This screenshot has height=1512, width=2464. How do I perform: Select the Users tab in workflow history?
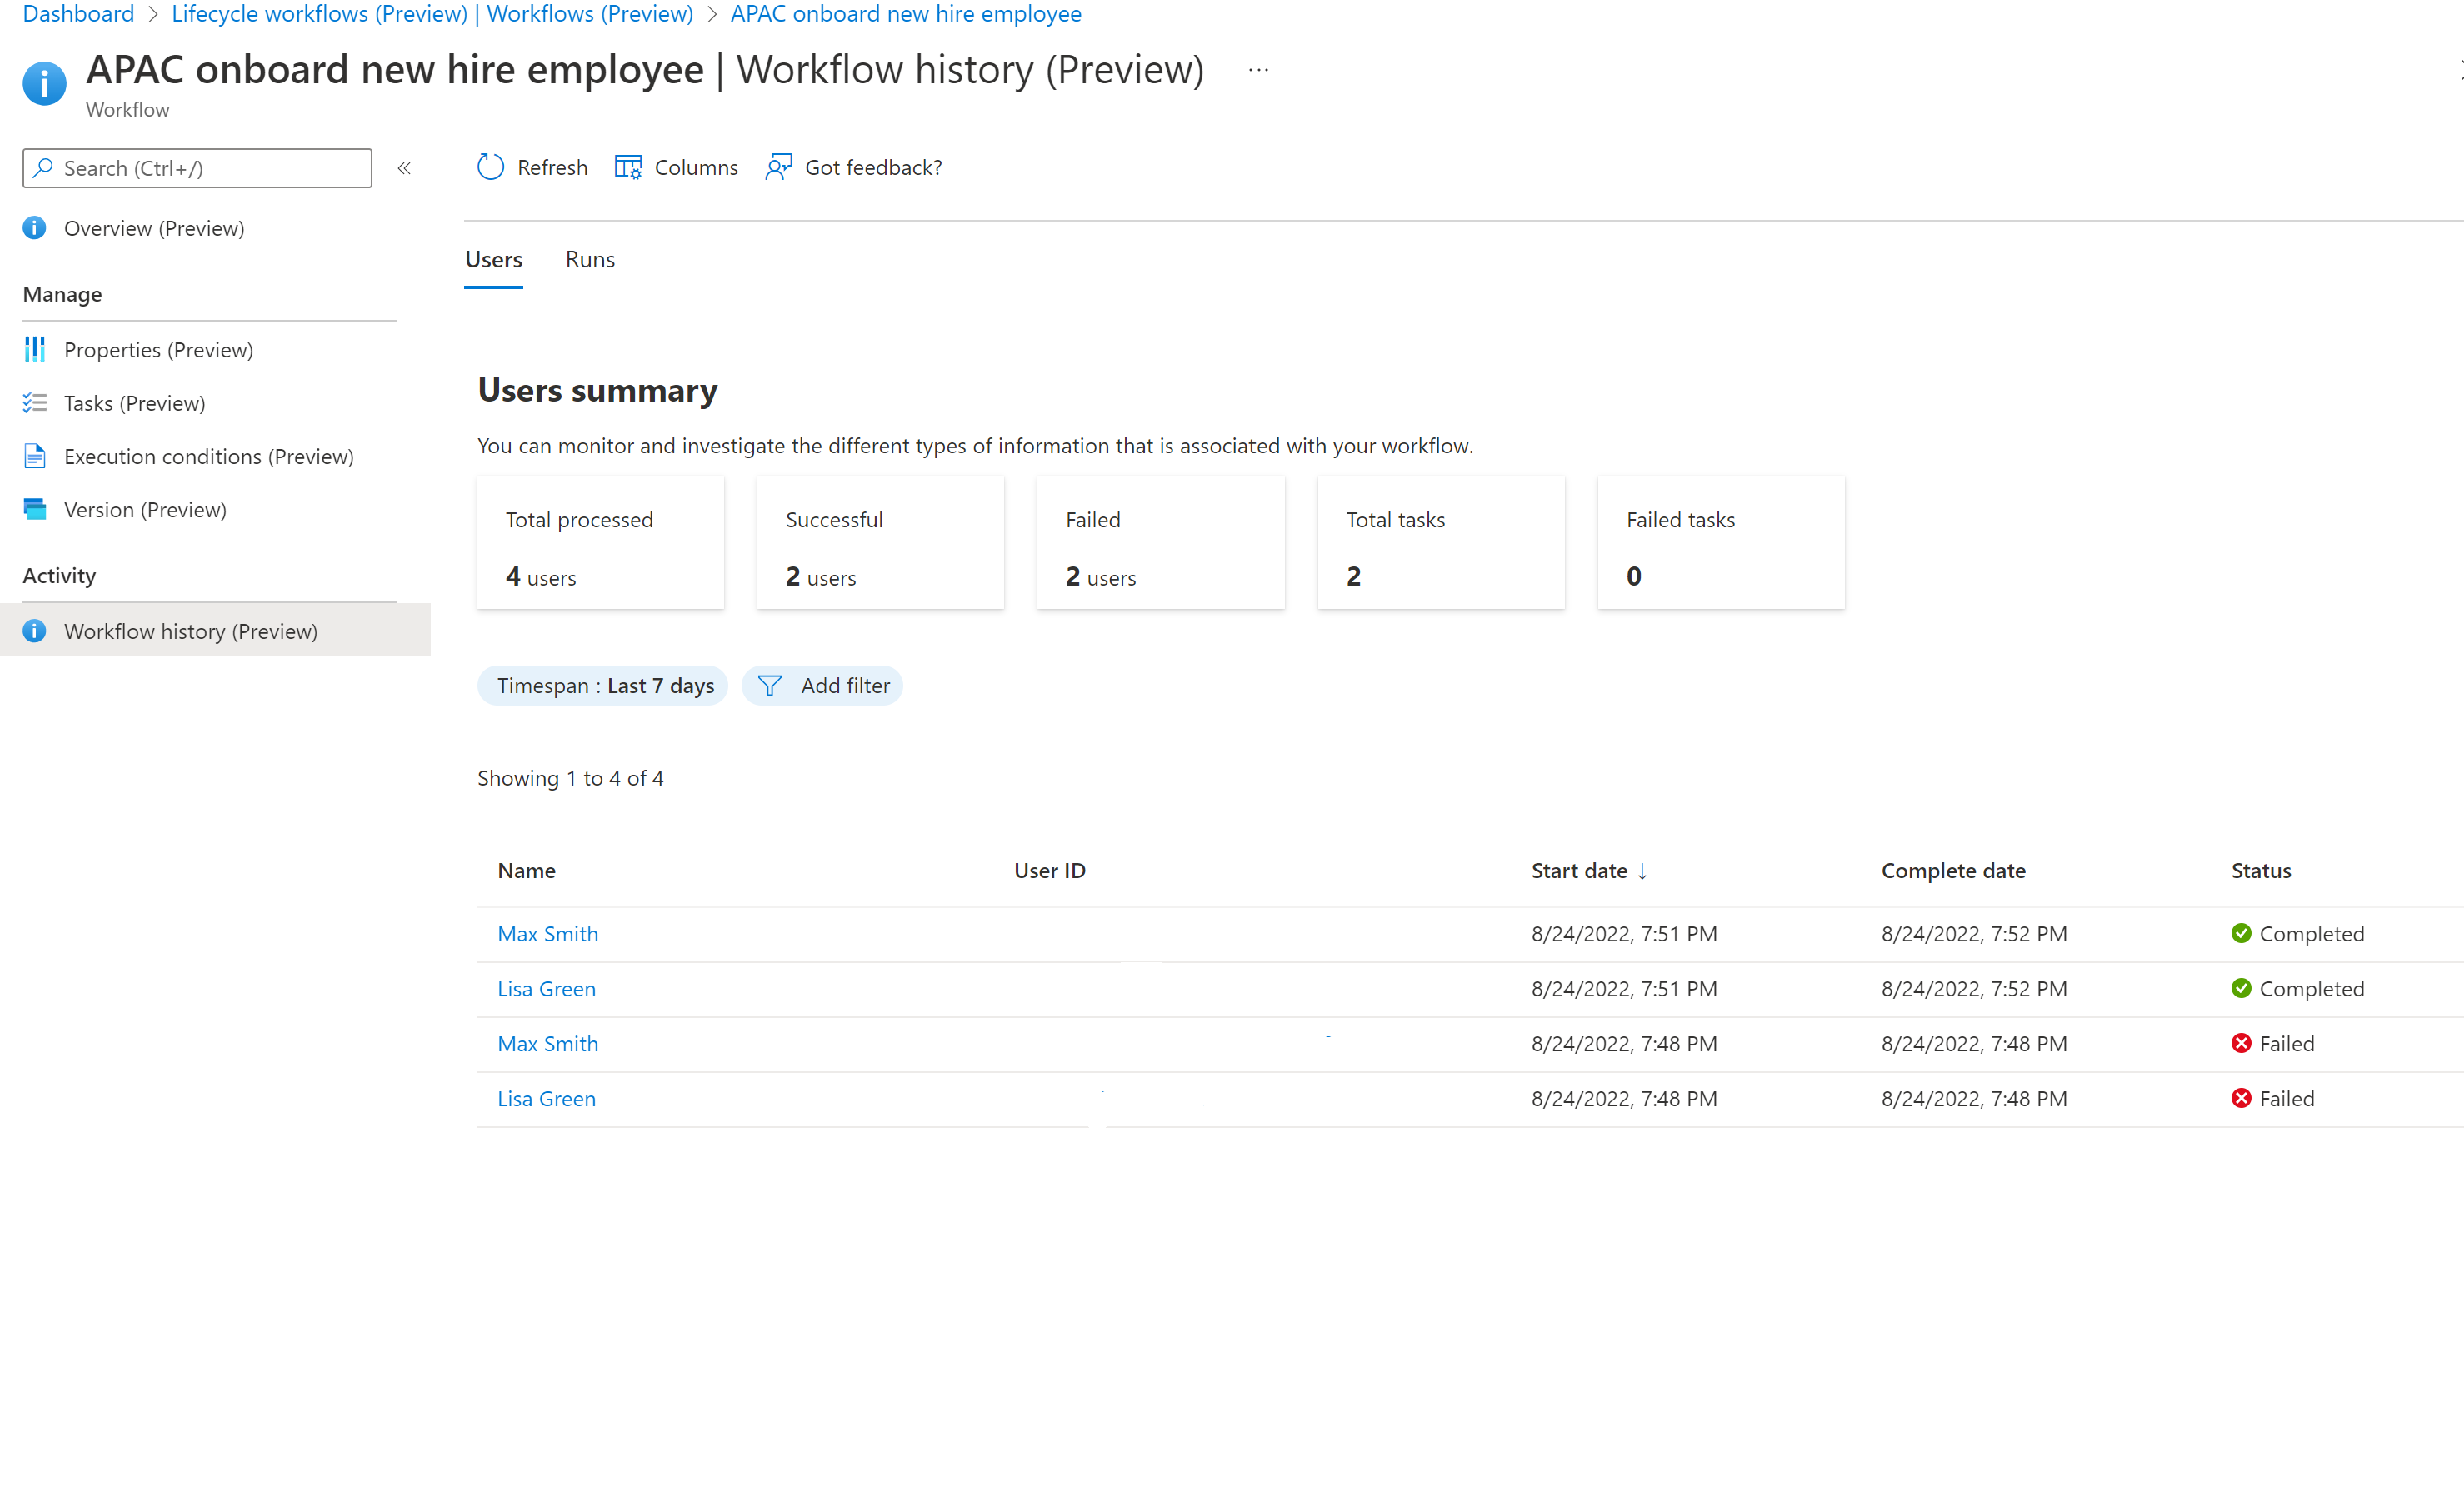point(492,259)
